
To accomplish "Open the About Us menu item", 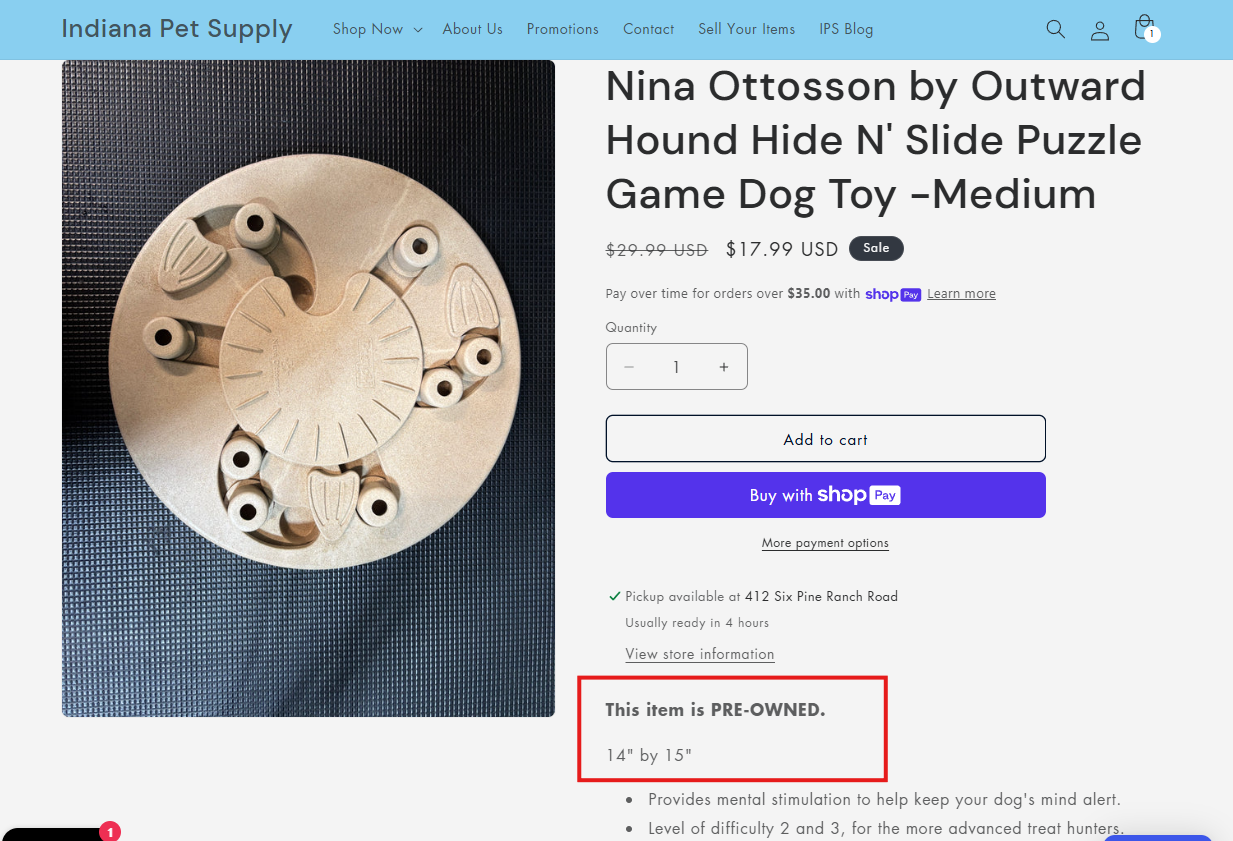I will click(x=472, y=29).
